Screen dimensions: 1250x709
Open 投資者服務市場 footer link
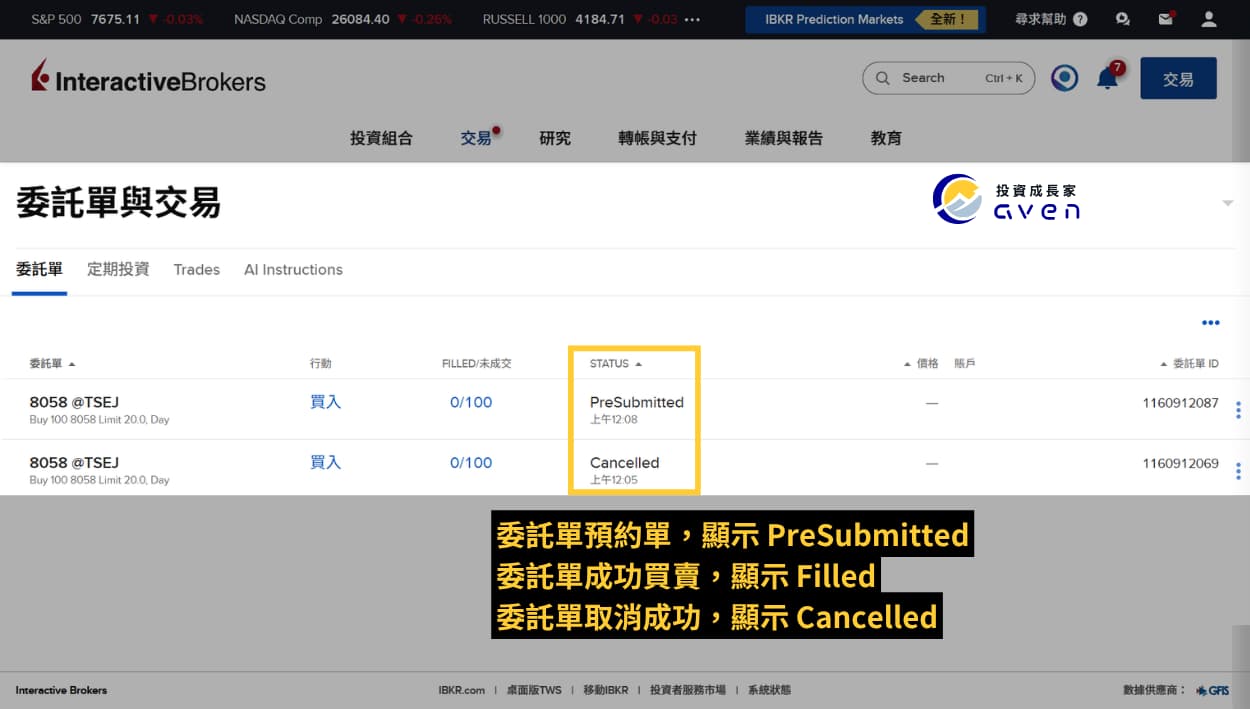point(687,690)
